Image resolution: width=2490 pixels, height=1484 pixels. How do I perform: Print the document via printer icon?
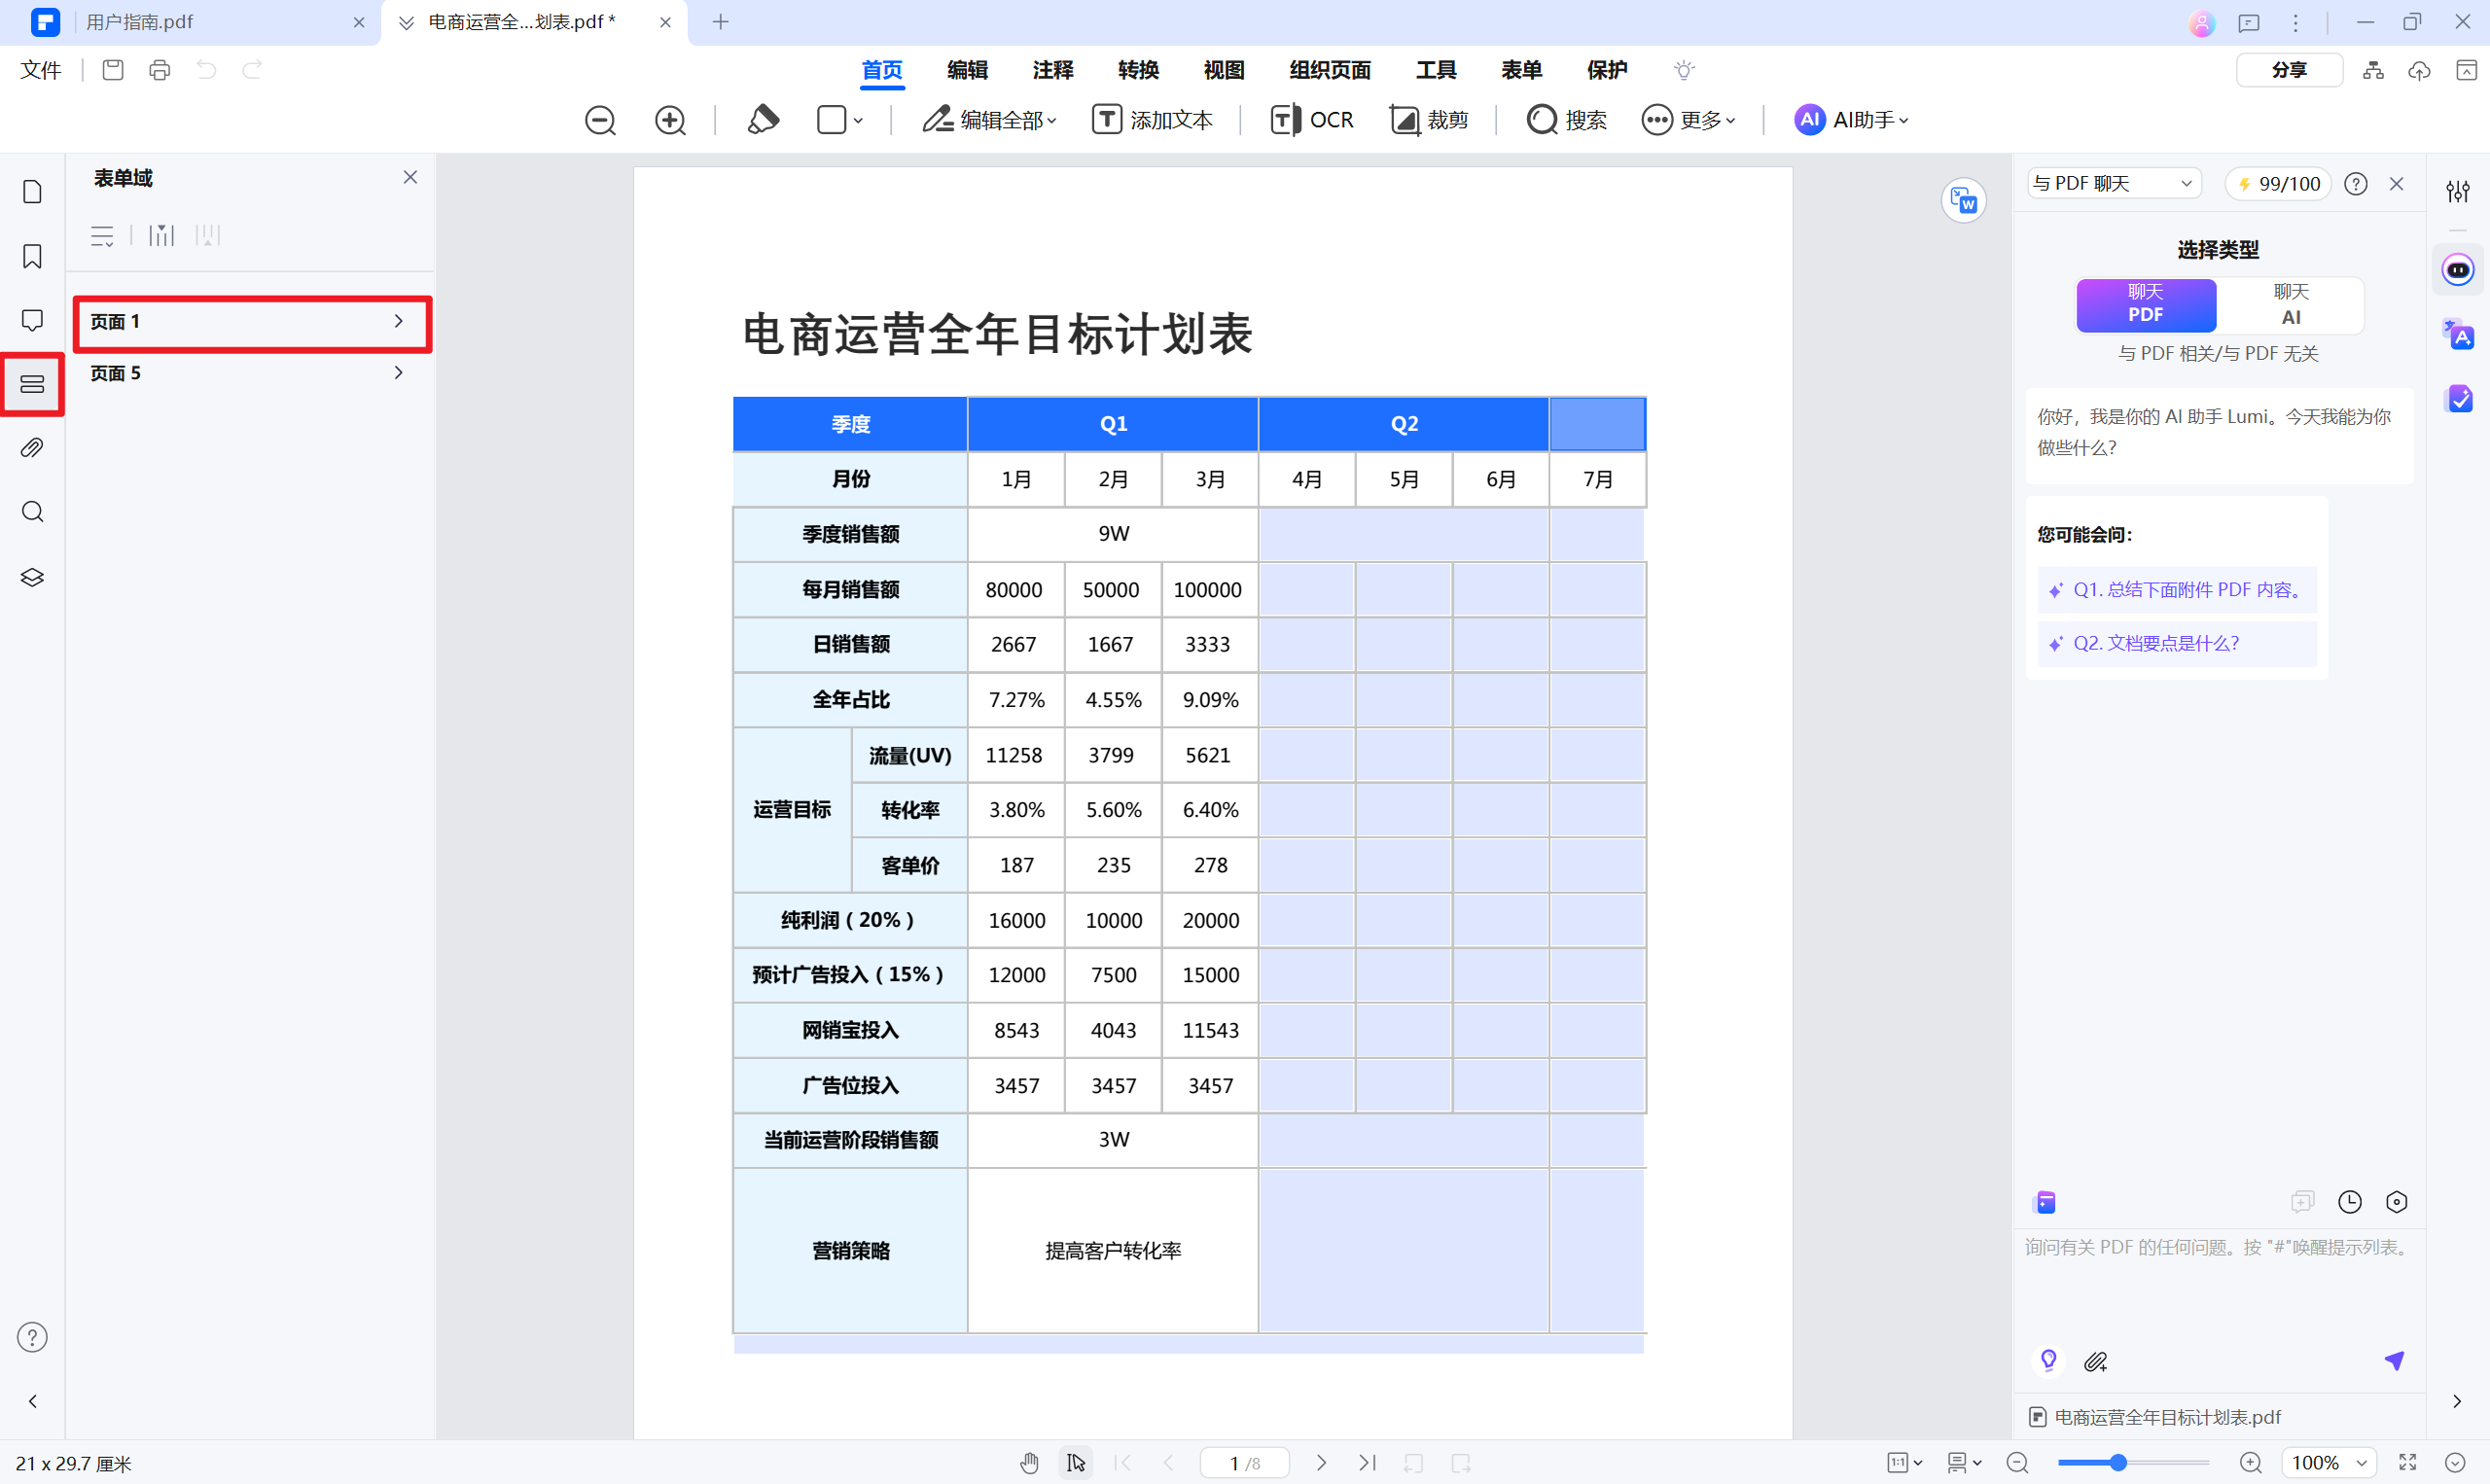[x=160, y=70]
